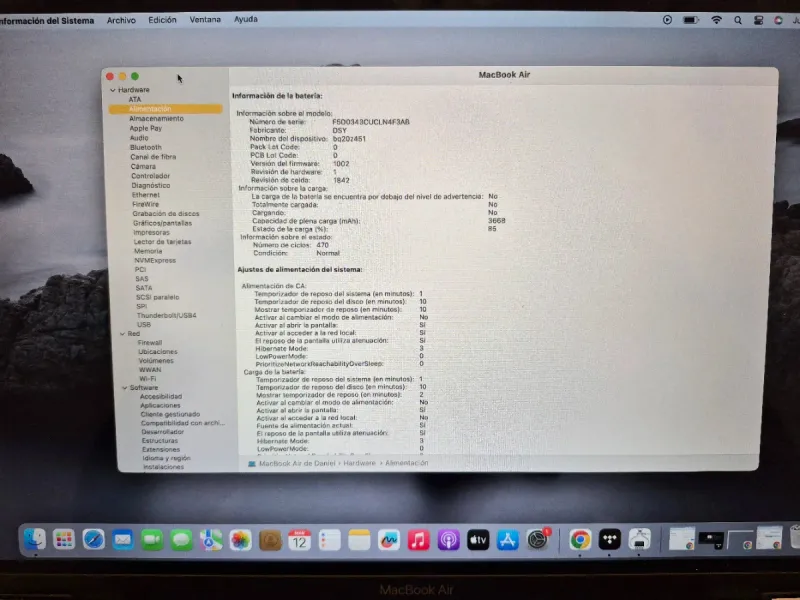800x600 pixels.
Task: Open Messages from the Dock
Action: tap(181, 540)
